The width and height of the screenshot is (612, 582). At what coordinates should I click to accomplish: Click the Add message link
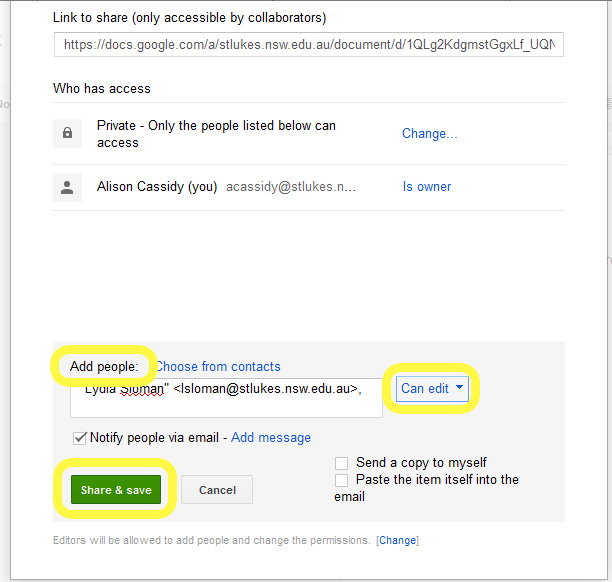(x=271, y=437)
